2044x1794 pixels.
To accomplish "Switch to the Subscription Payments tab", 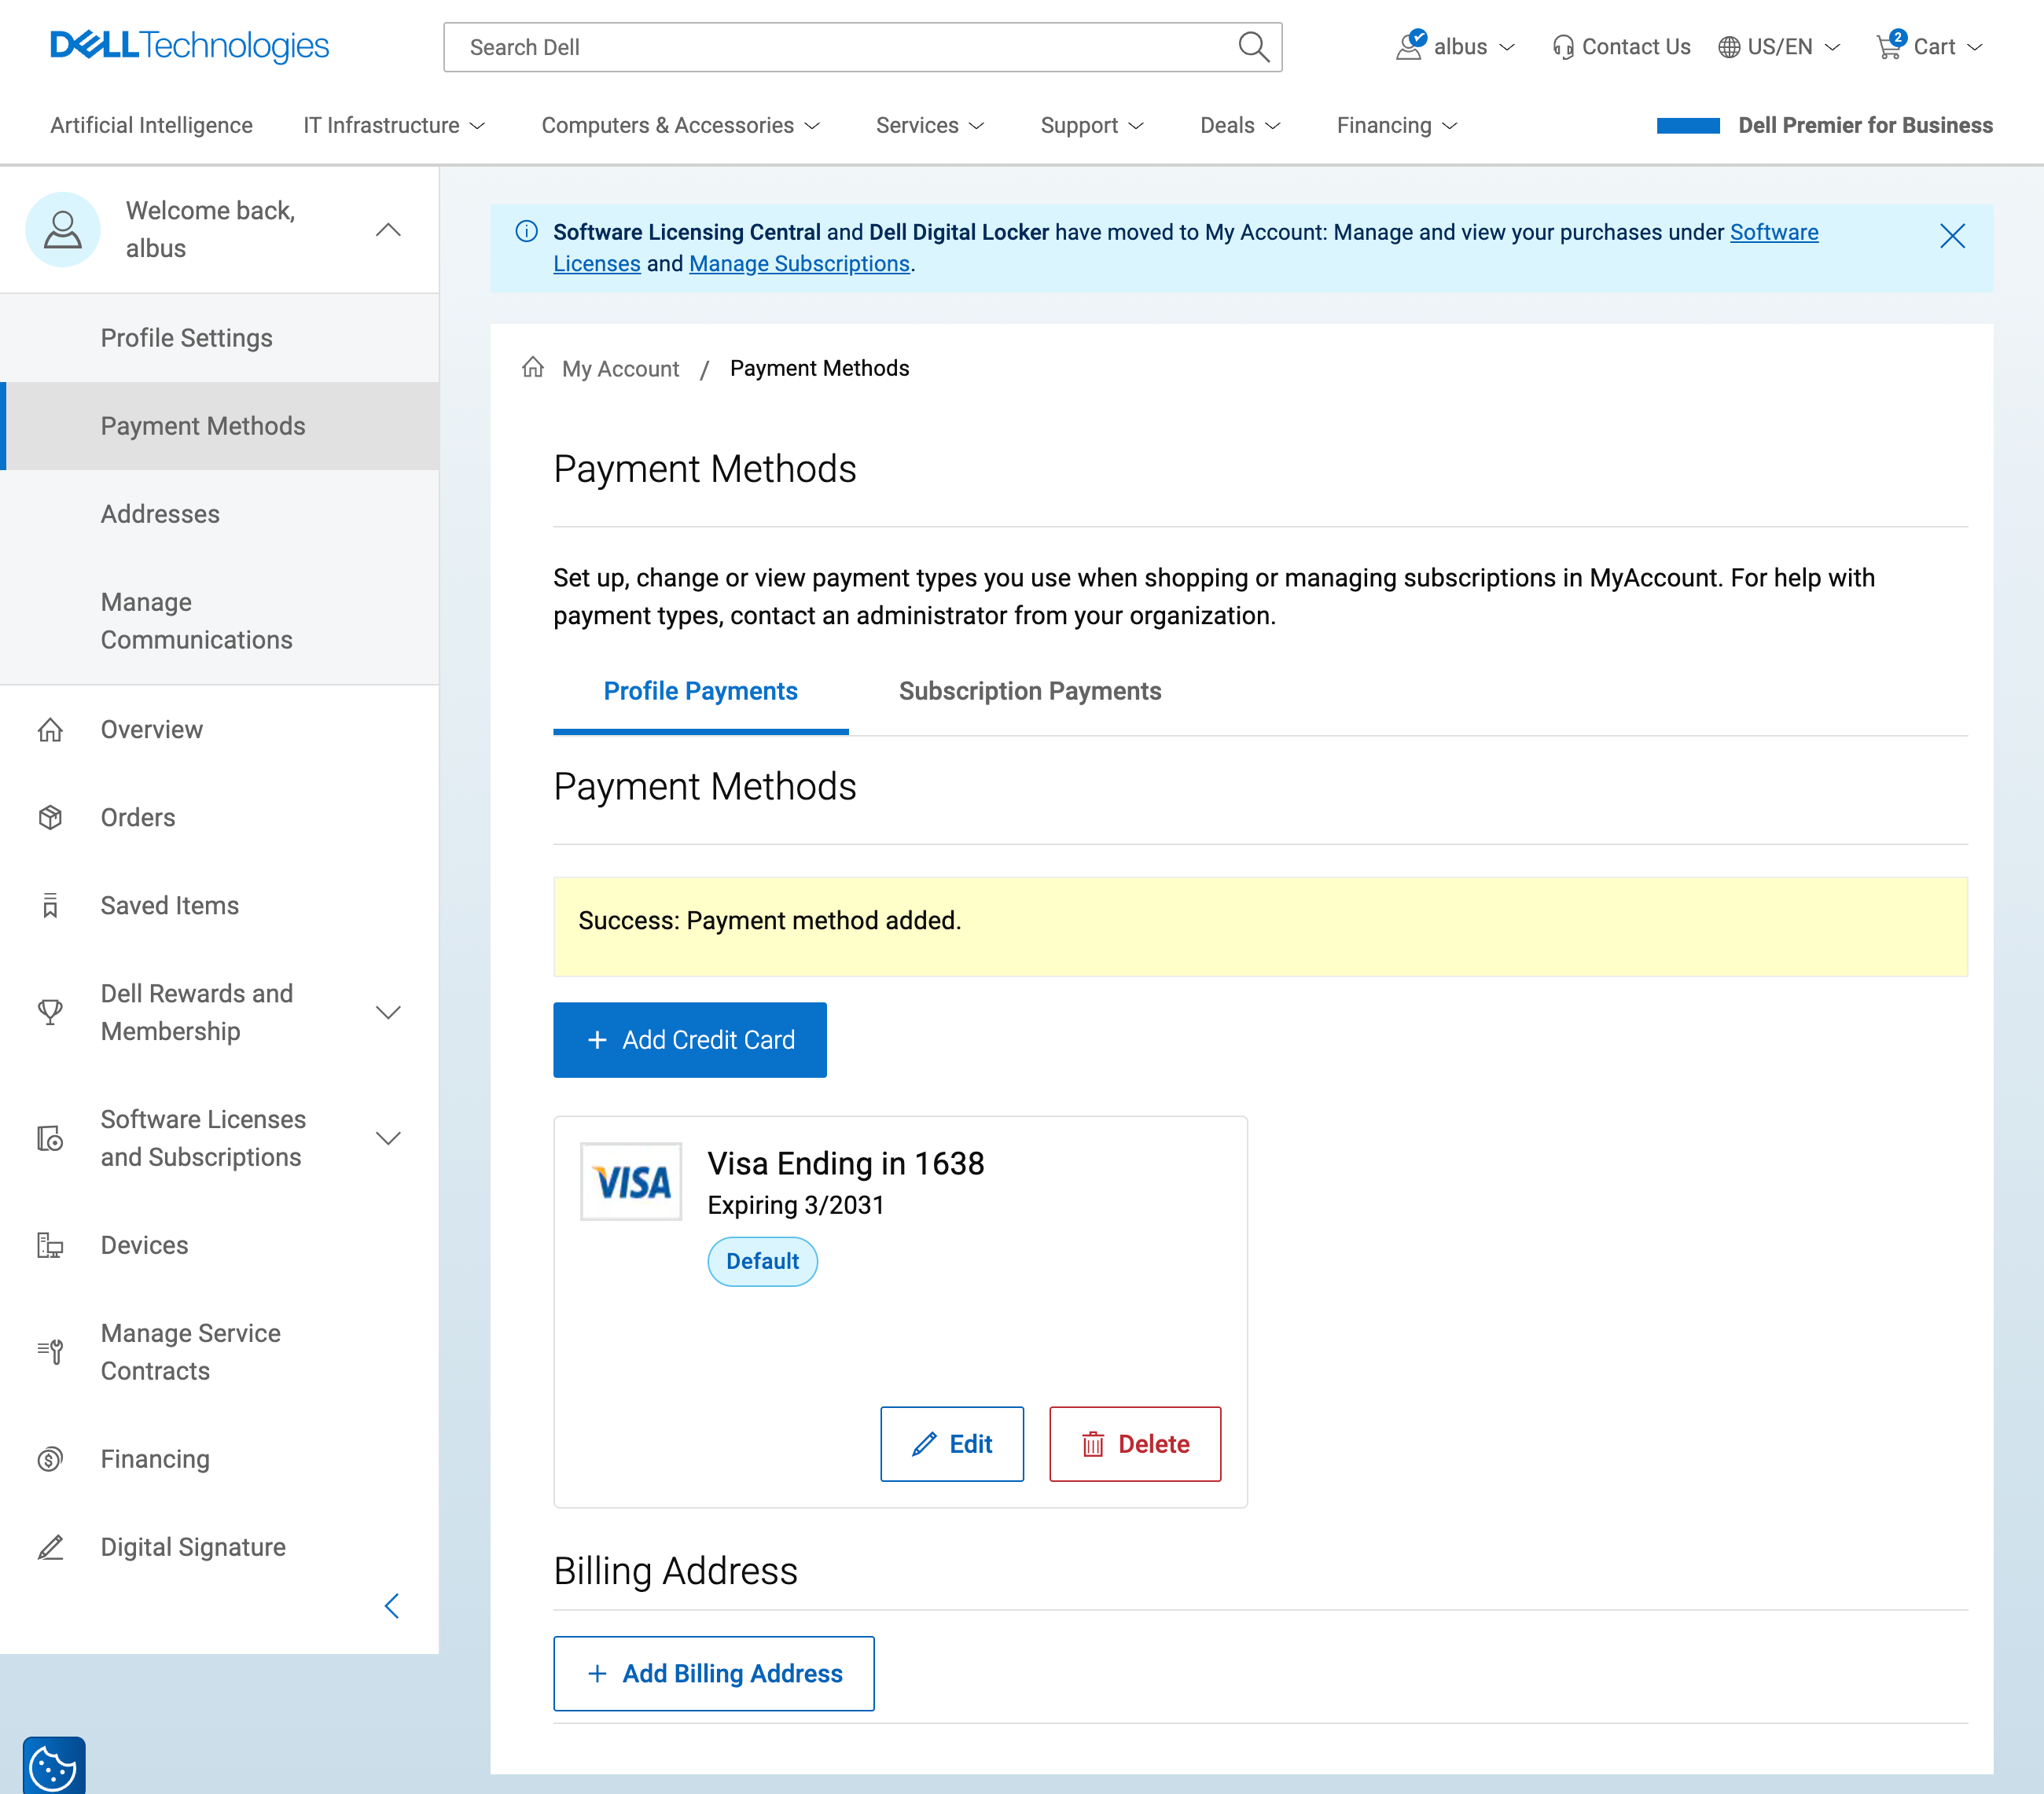I will [1030, 691].
